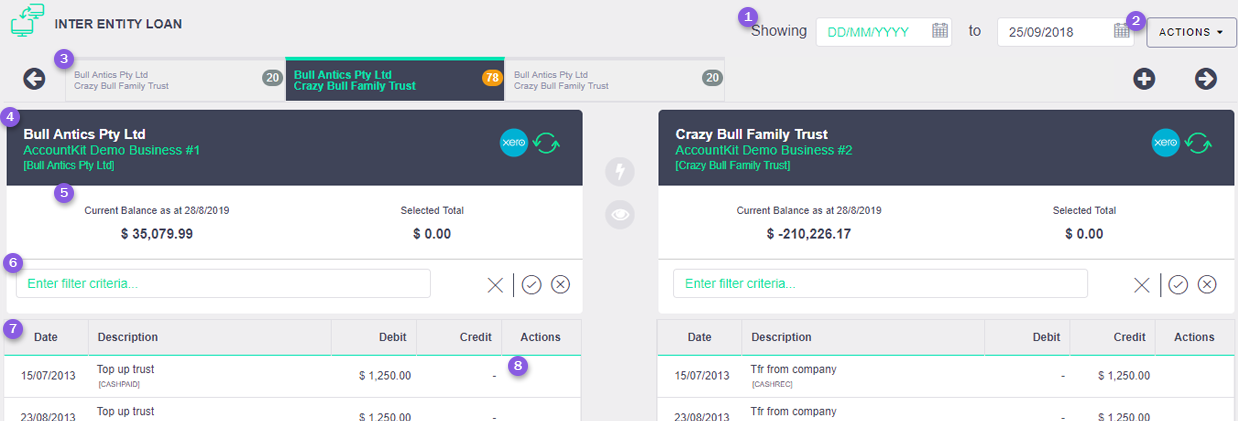Click the previous entity pair left arrow

tap(35, 79)
